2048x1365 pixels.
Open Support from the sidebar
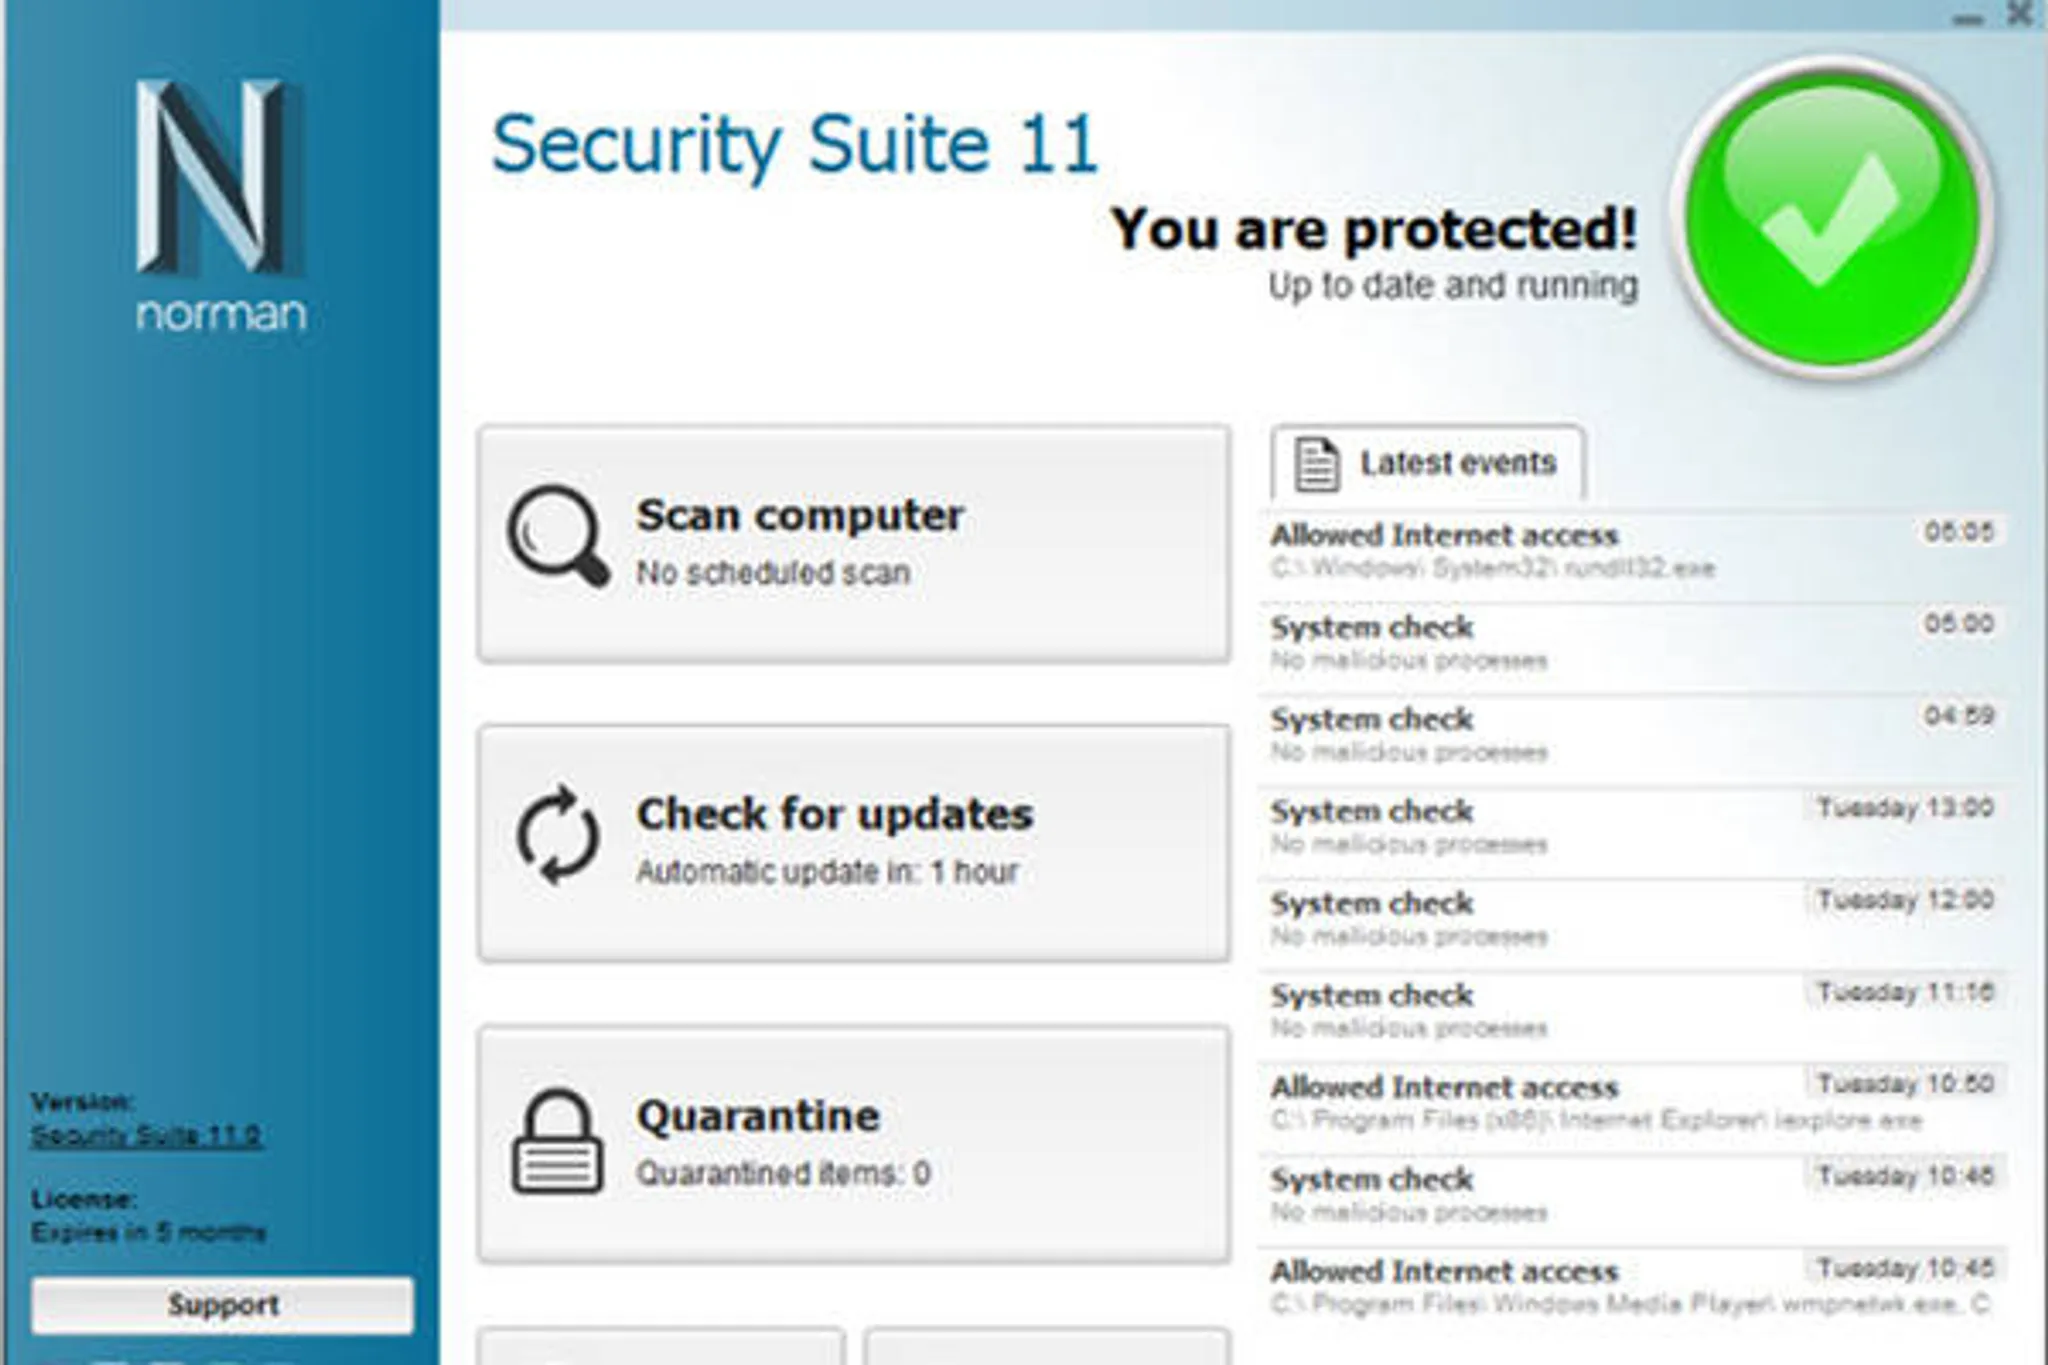(222, 1305)
